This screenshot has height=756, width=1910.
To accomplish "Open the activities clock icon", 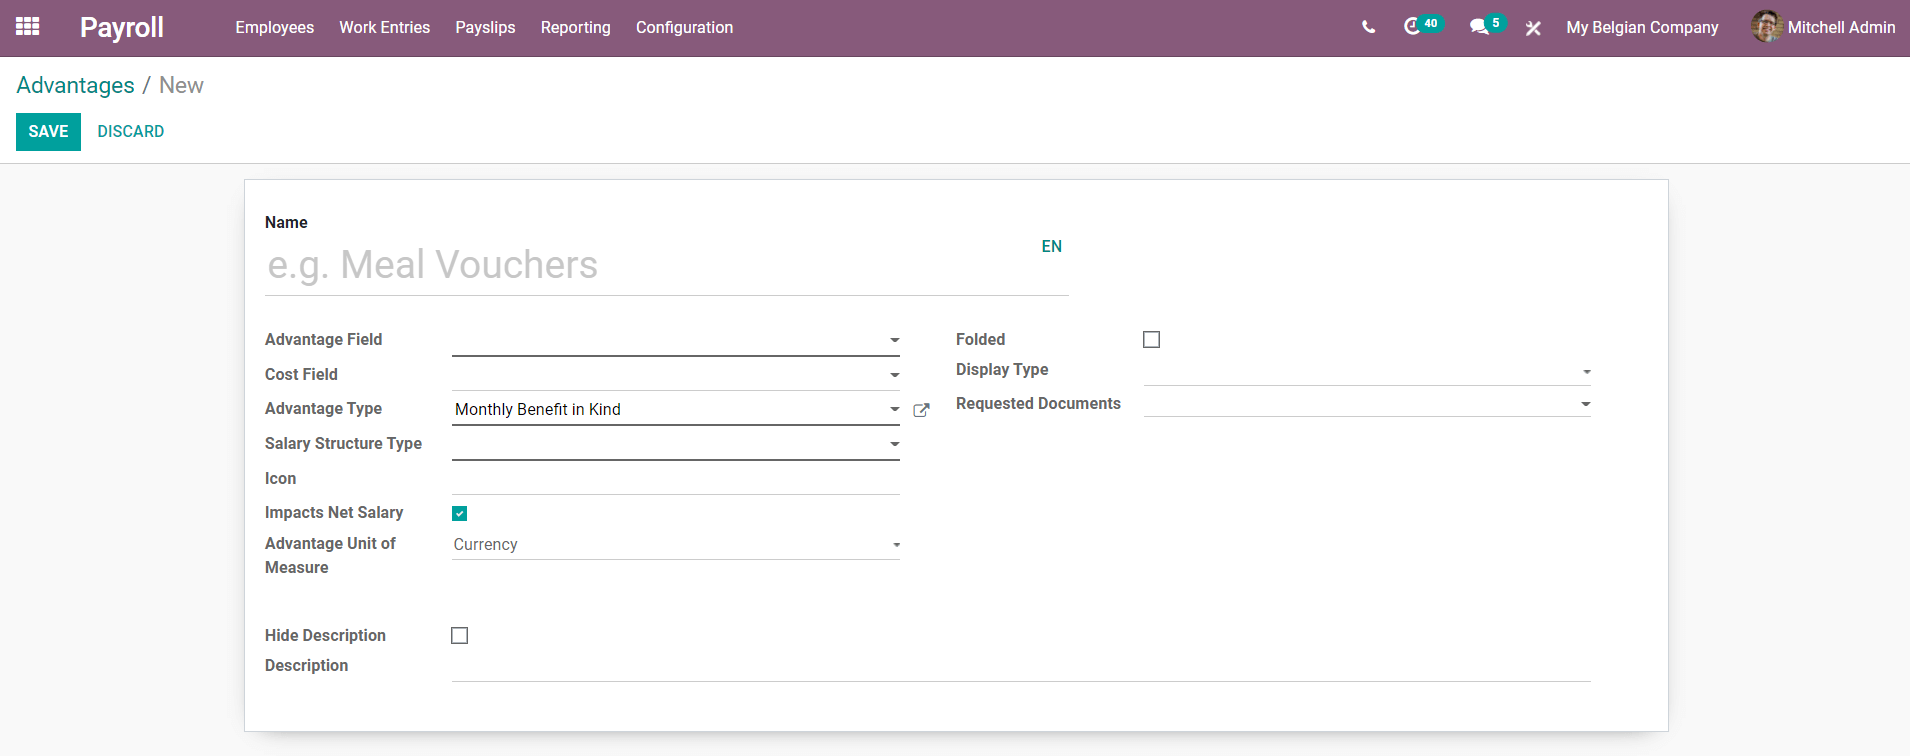I will pos(1411,27).
